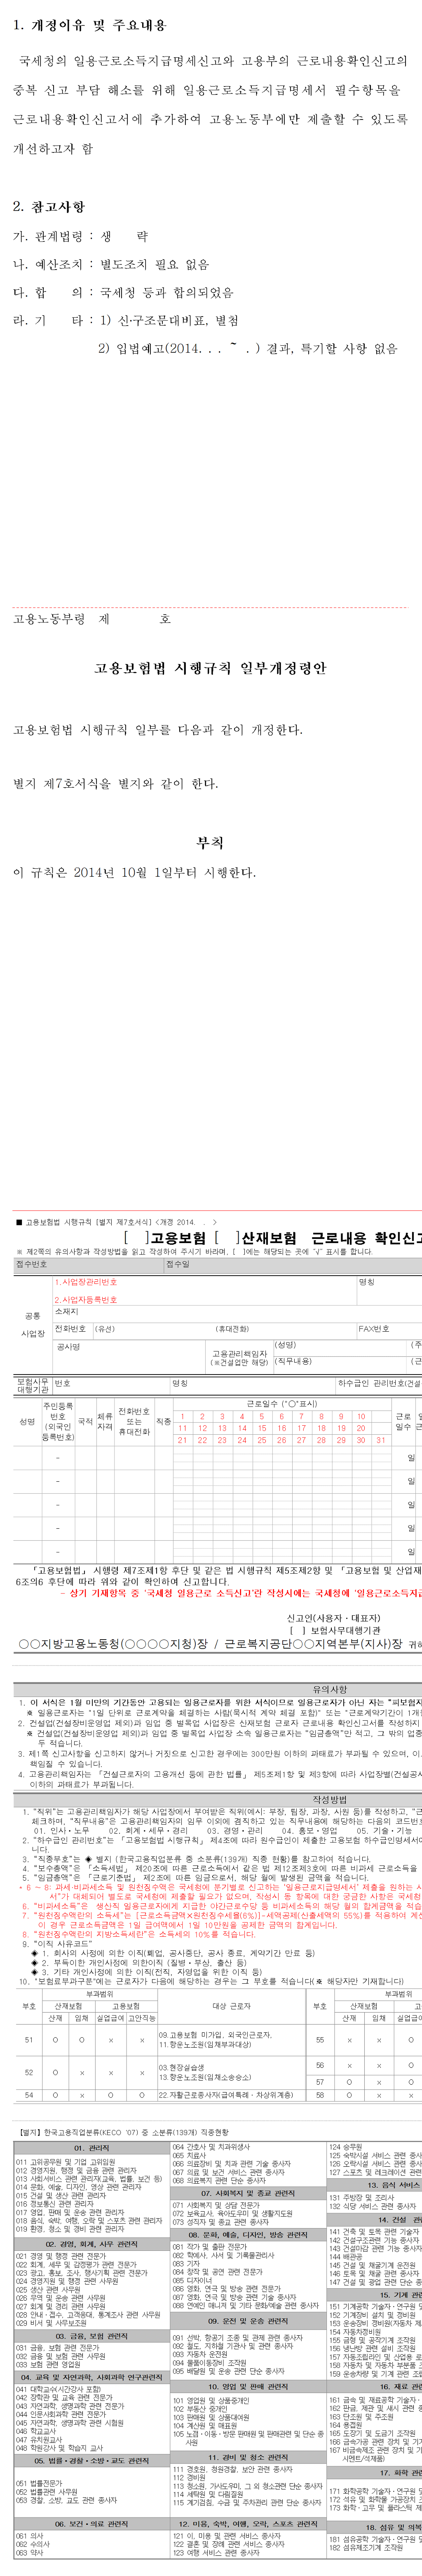Tick the bracket checkbox before 산재보험
Image resolution: width=422 pixels, height=2576 pixels.
point(227,1238)
